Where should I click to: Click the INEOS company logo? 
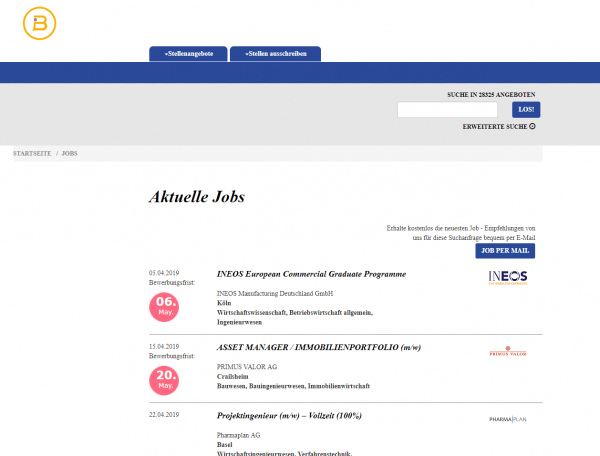point(508,277)
